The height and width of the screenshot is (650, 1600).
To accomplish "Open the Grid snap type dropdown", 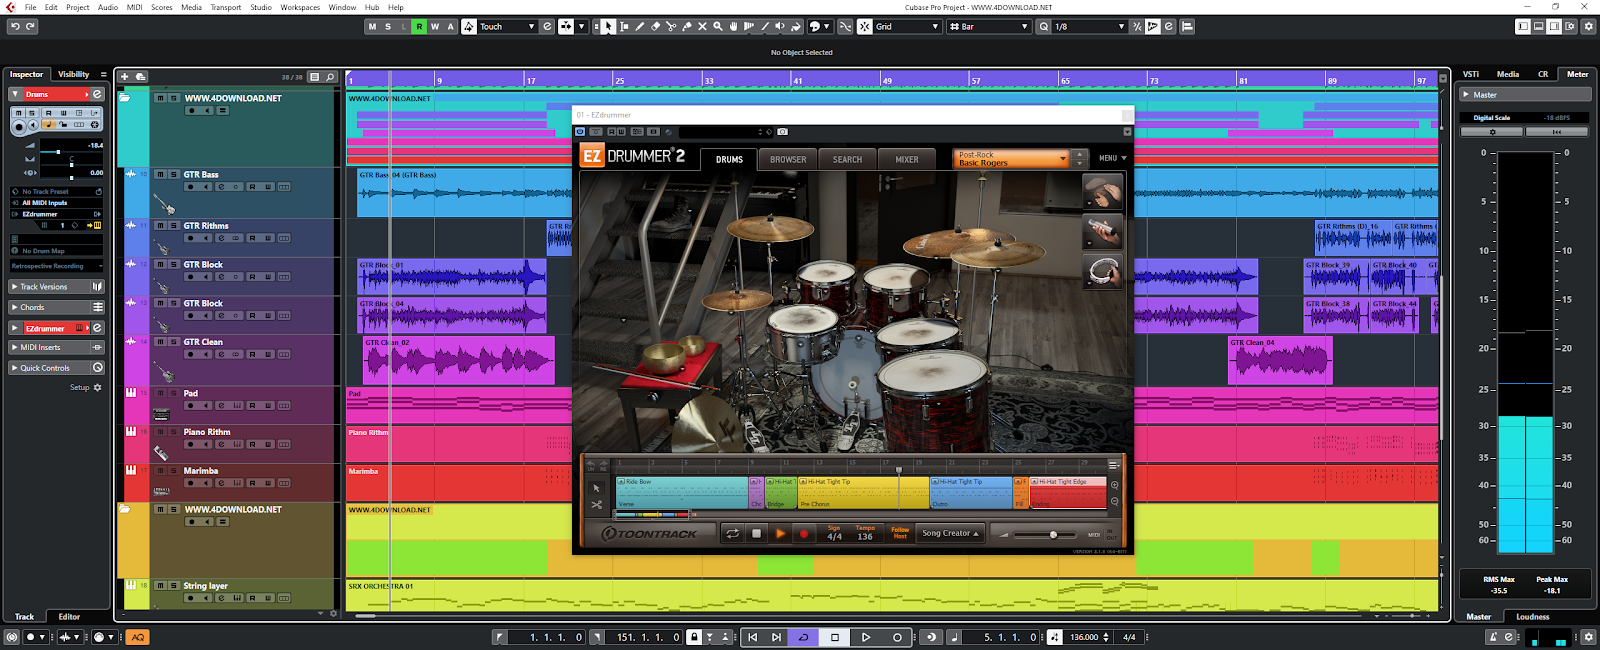I will click(907, 27).
